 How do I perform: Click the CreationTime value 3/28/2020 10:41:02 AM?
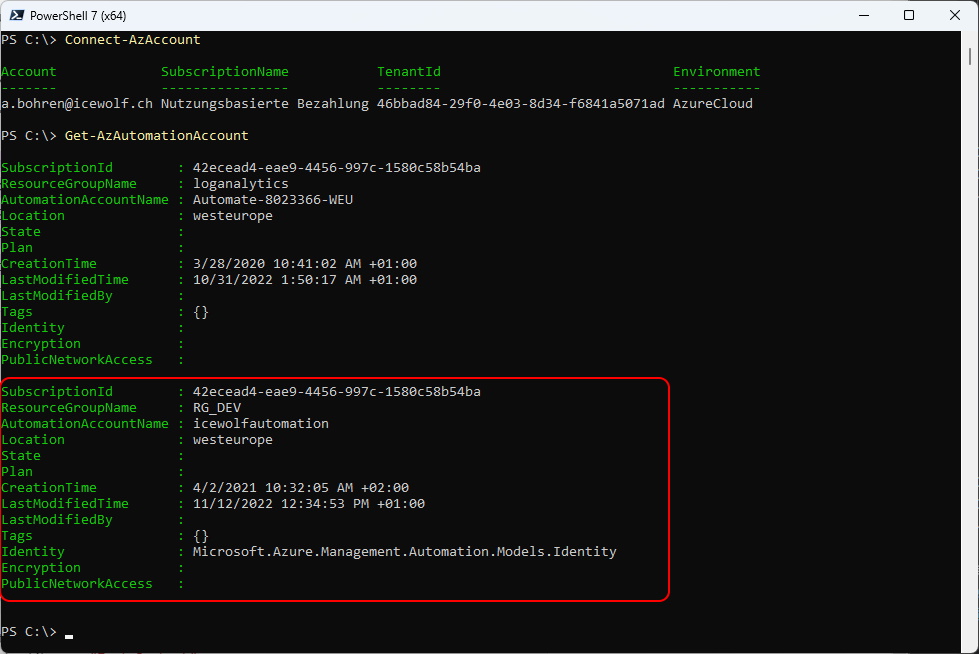tap(305, 264)
